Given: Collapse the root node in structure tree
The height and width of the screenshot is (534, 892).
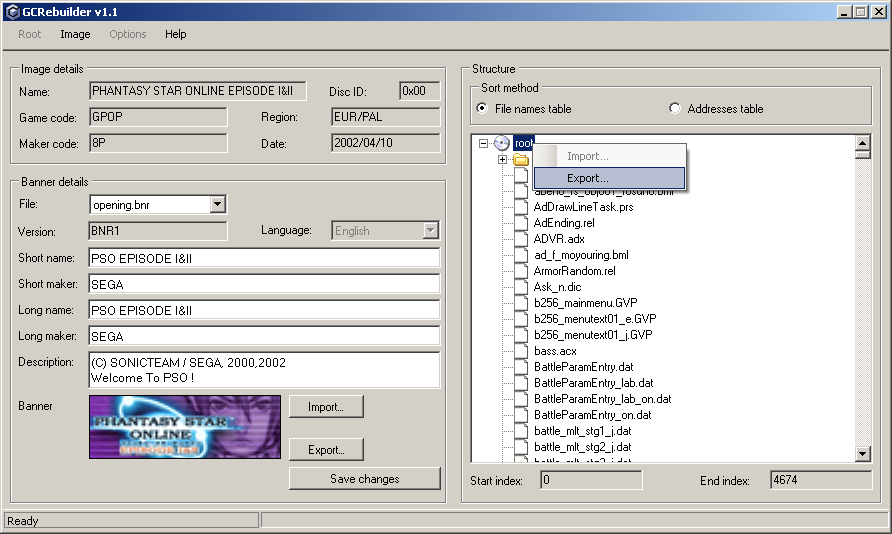Looking at the screenshot, I should (x=484, y=144).
